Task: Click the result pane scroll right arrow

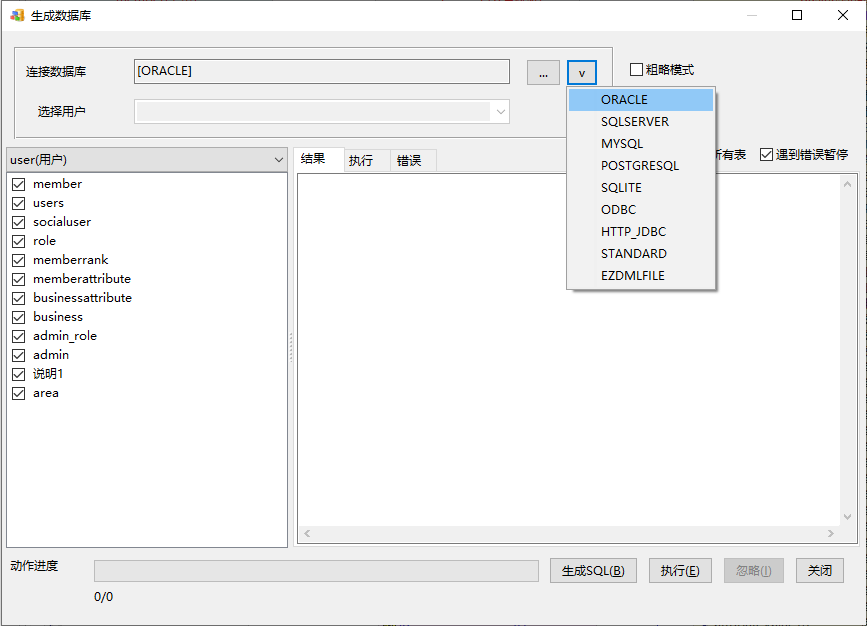Action: 831,534
